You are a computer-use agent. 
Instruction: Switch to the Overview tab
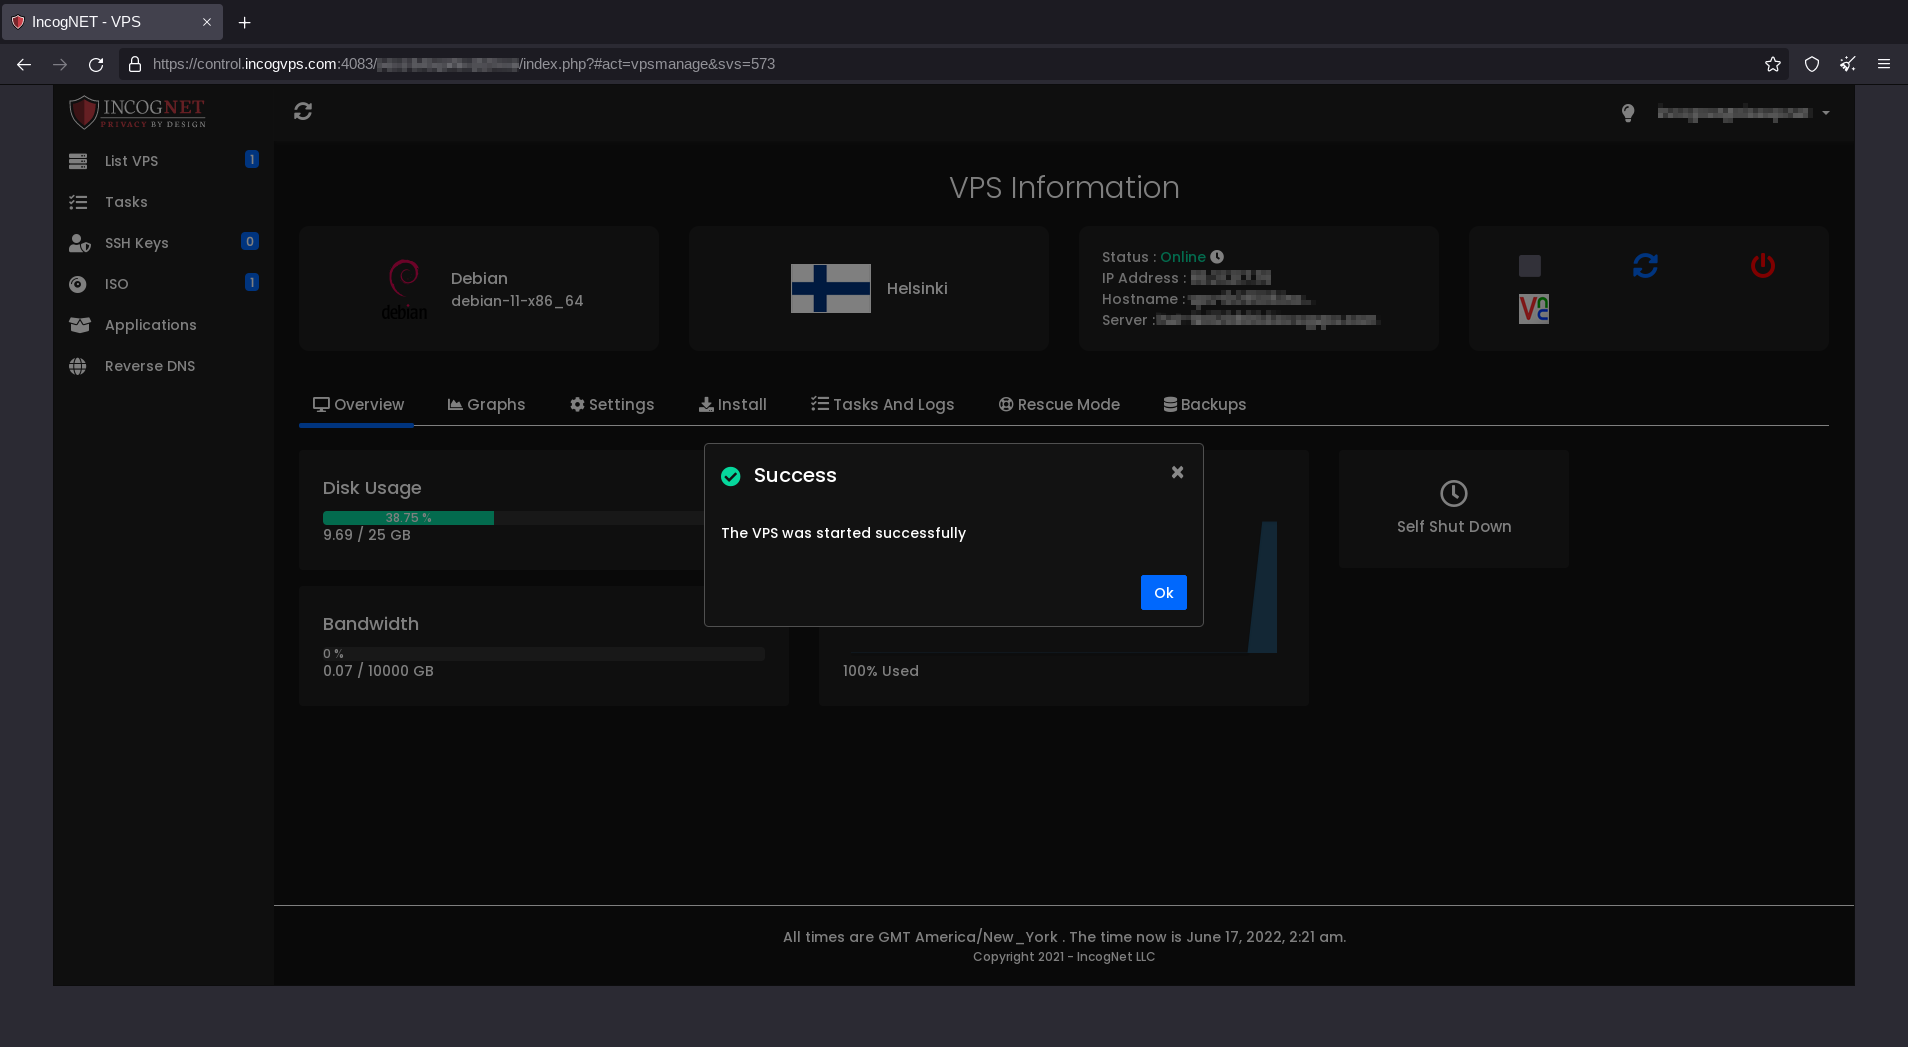click(358, 404)
